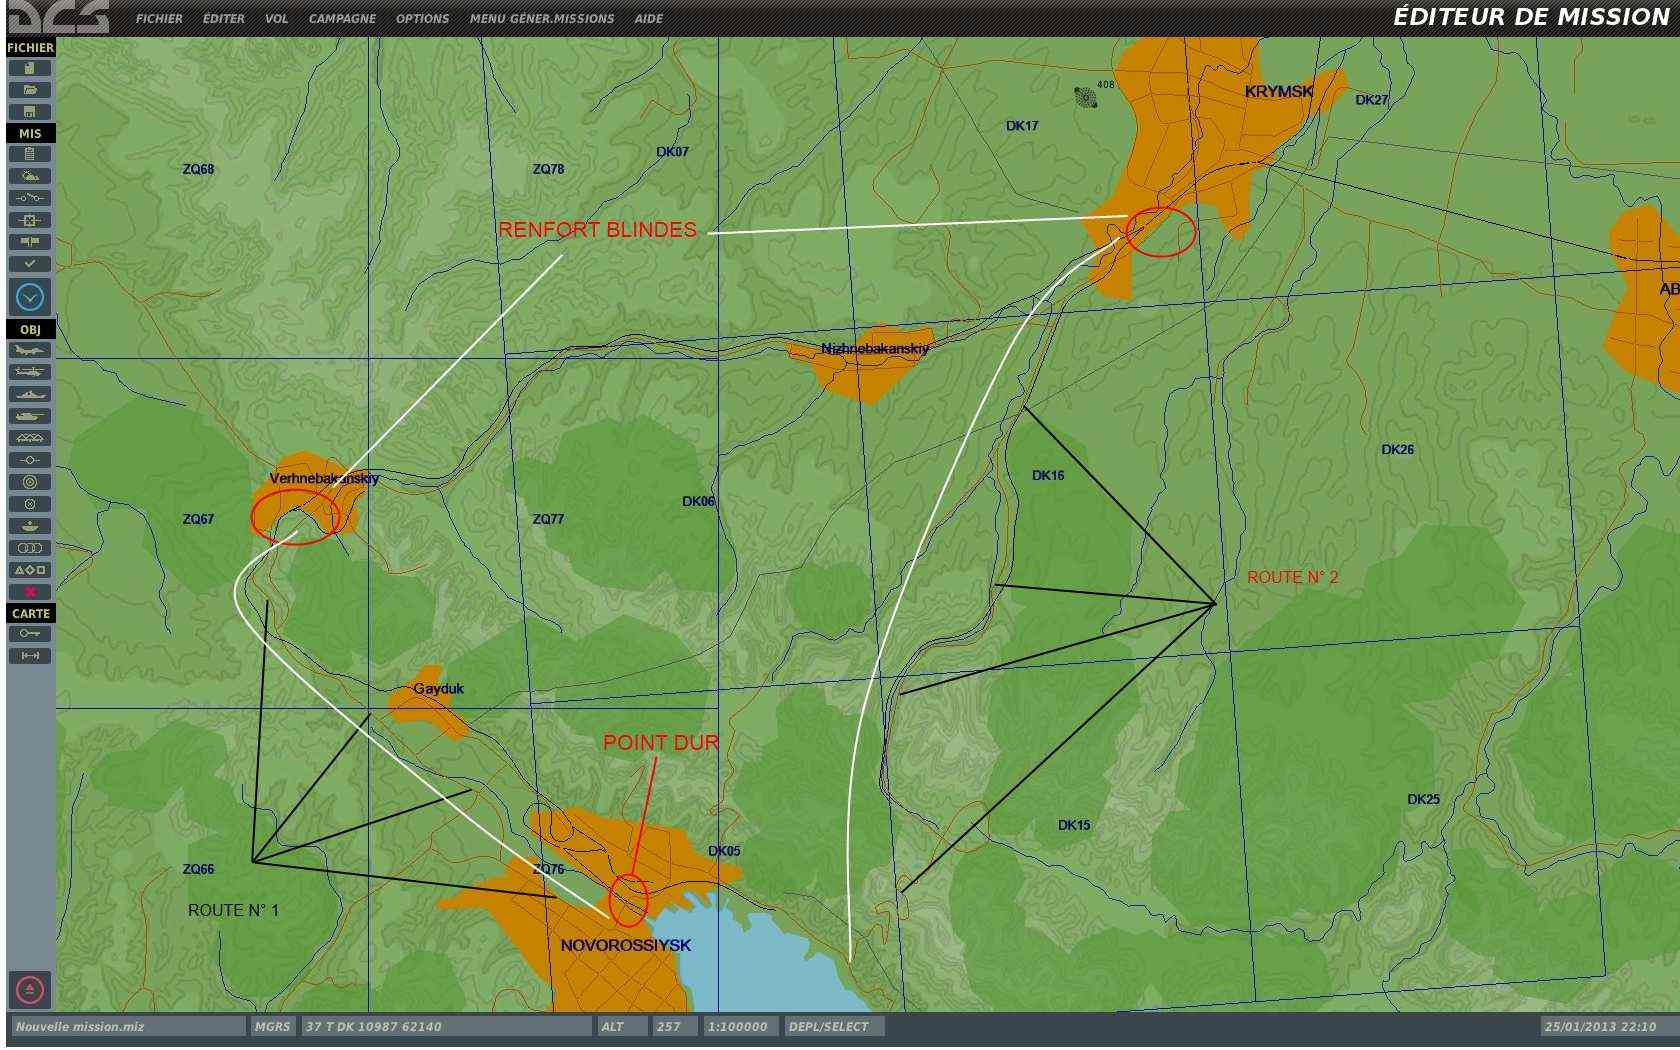The image size is (1680, 1050).
Task: Open the map options key icon
Action: point(30,634)
